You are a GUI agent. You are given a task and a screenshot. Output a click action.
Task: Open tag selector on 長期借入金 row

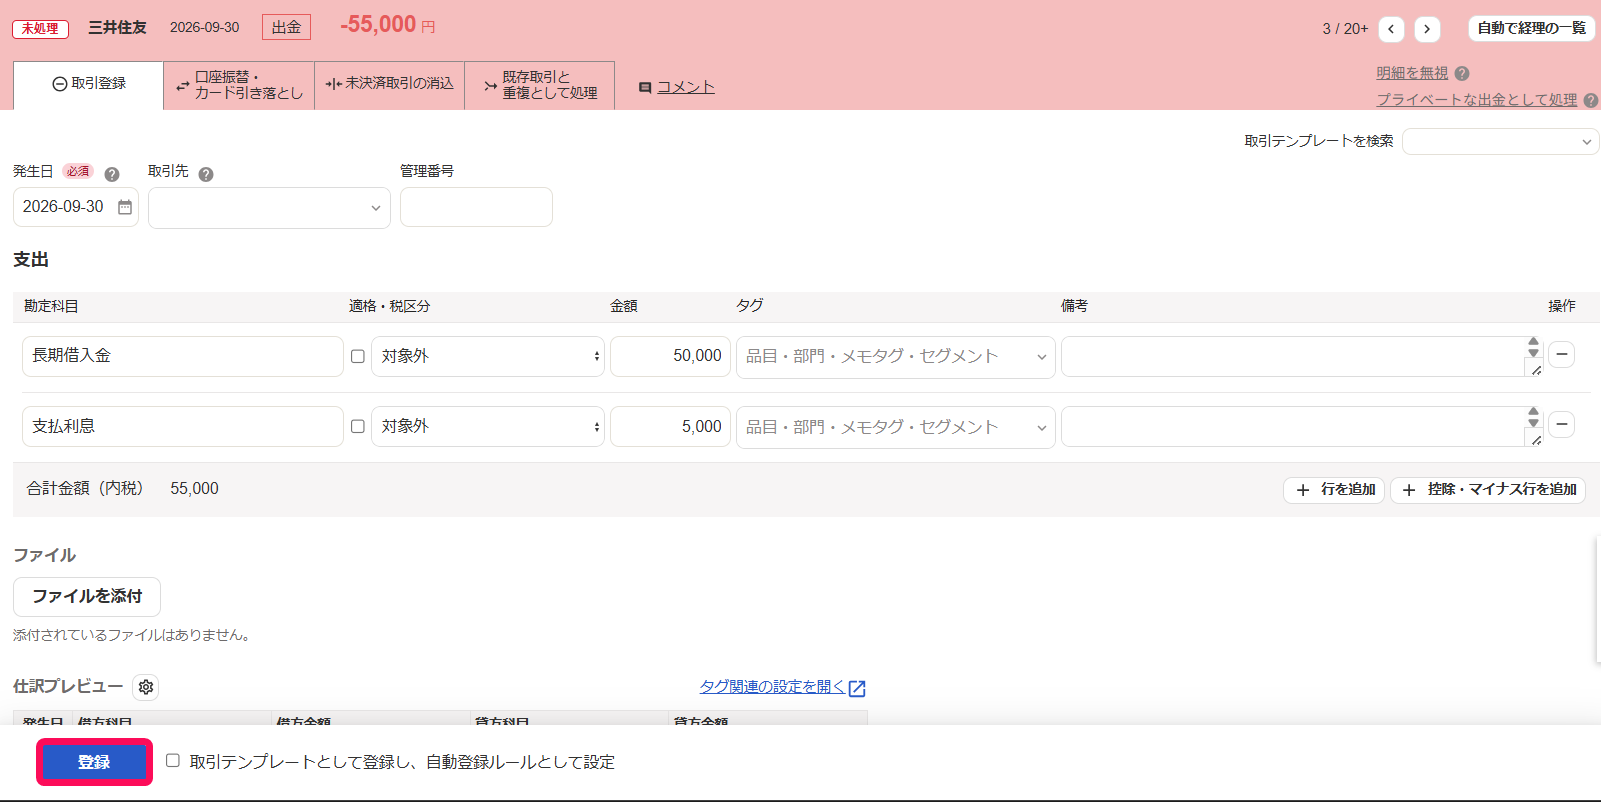[x=896, y=357]
